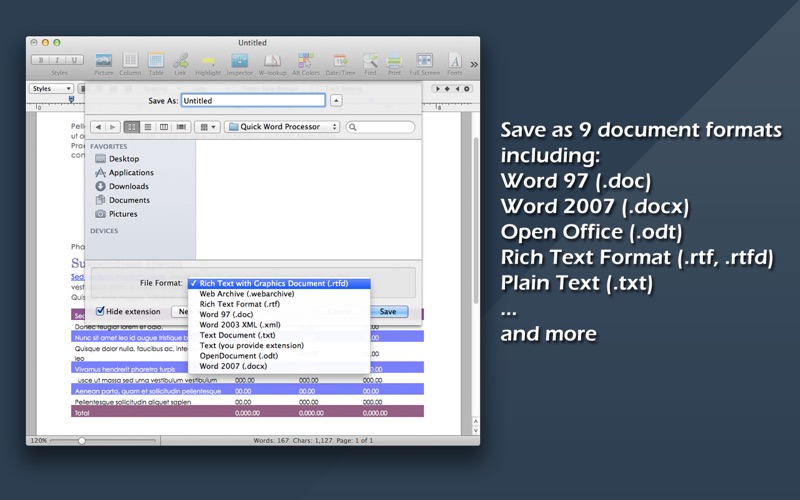Go forward in the file browser
Viewport: 800px width, 500px height.
113,127
